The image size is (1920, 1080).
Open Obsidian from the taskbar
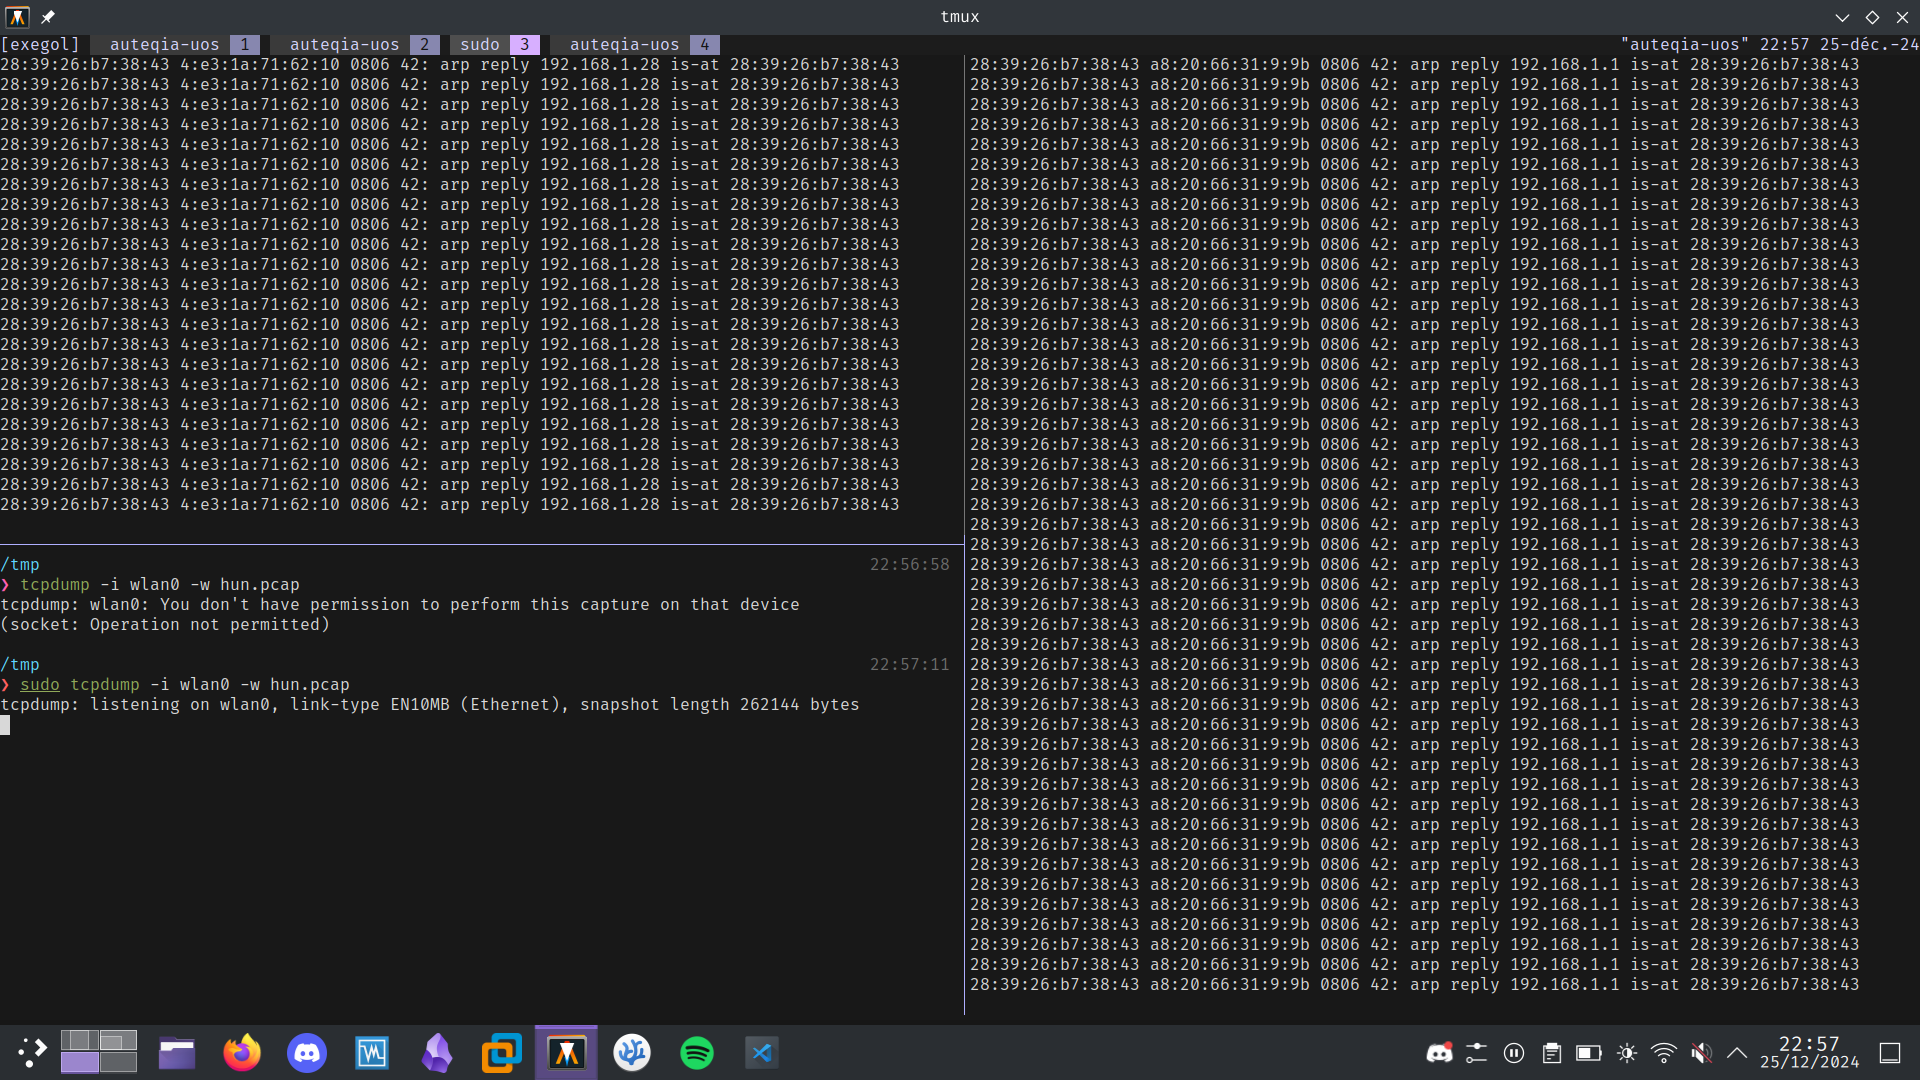tap(437, 1052)
